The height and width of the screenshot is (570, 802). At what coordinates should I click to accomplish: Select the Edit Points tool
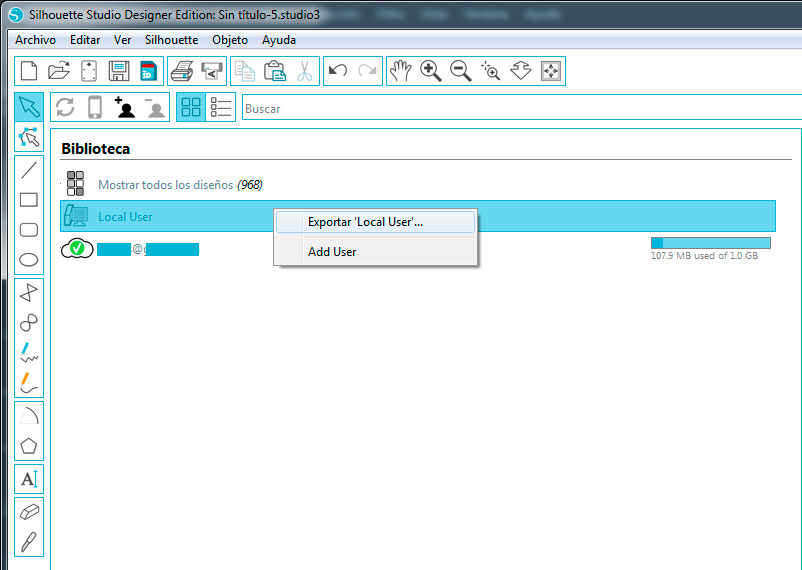(x=29, y=137)
